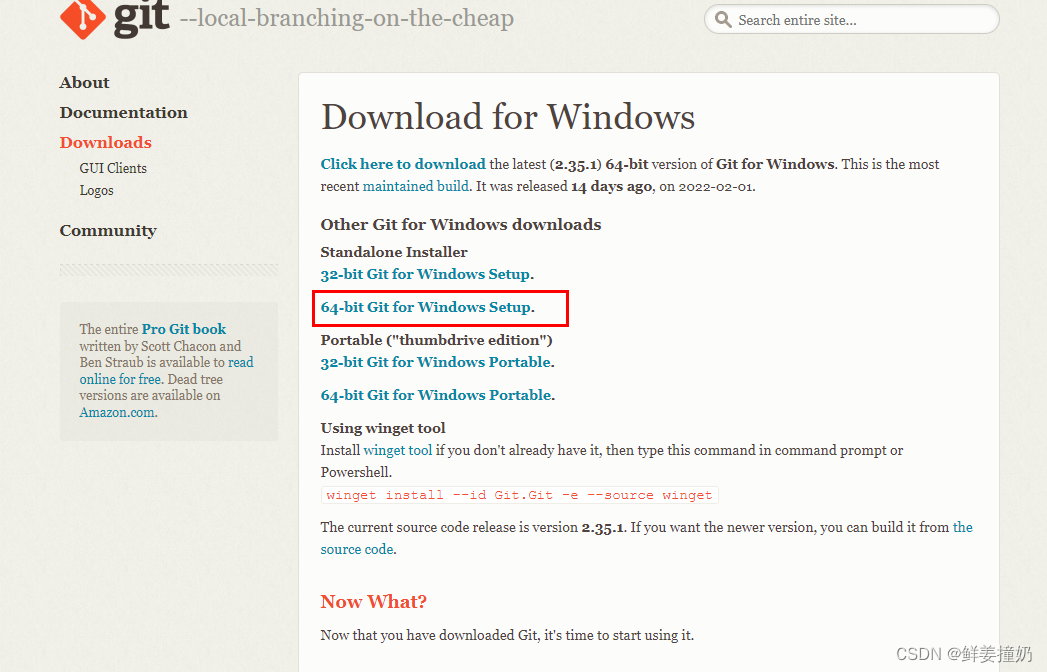
Task: Click the 'Now What?' heading
Action: pyautogui.click(x=373, y=602)
